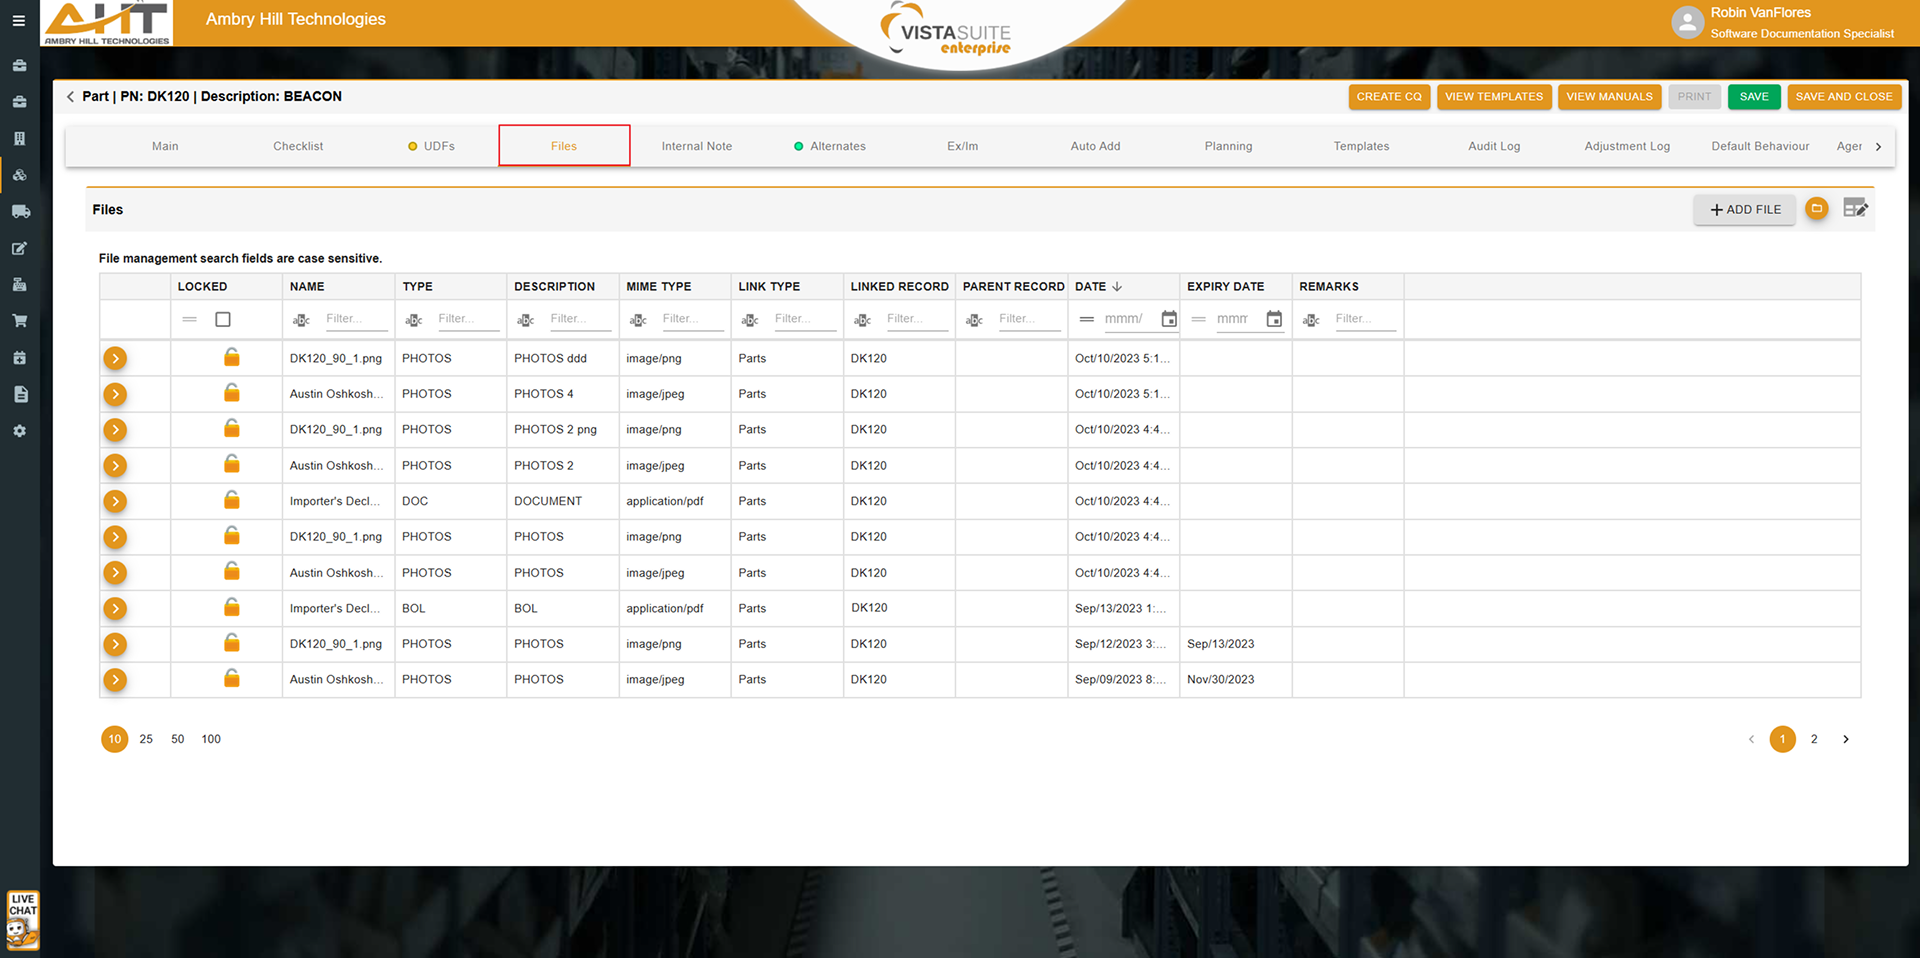Toggle lock on the BOL file row
The image size is (1920, 958).
[x=231, y=607]
